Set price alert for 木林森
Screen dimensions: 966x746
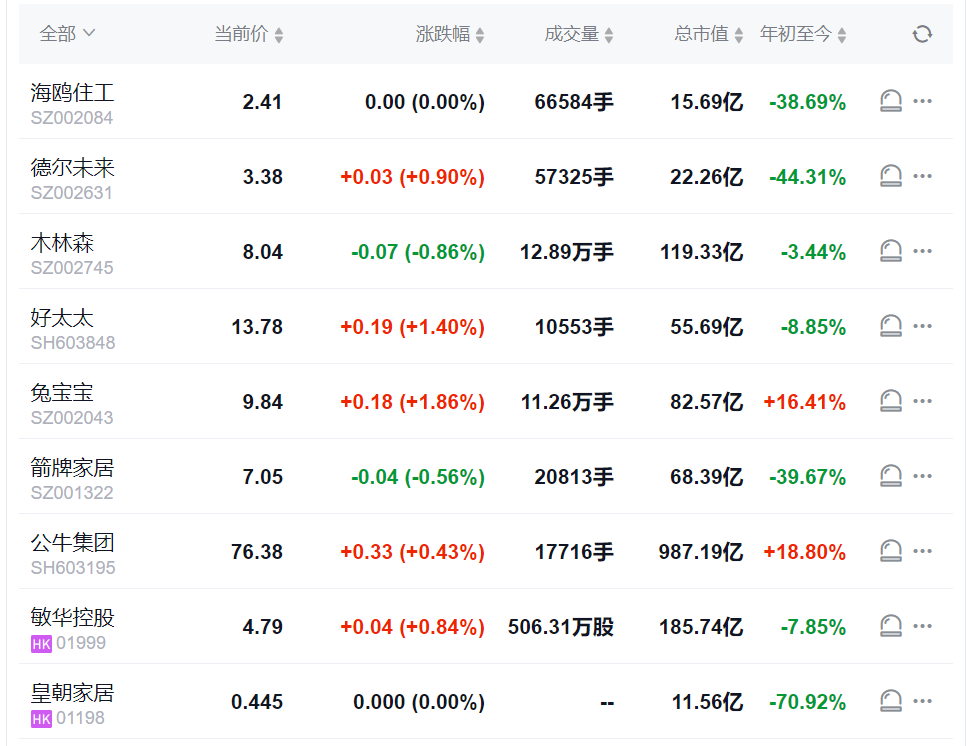891,251
